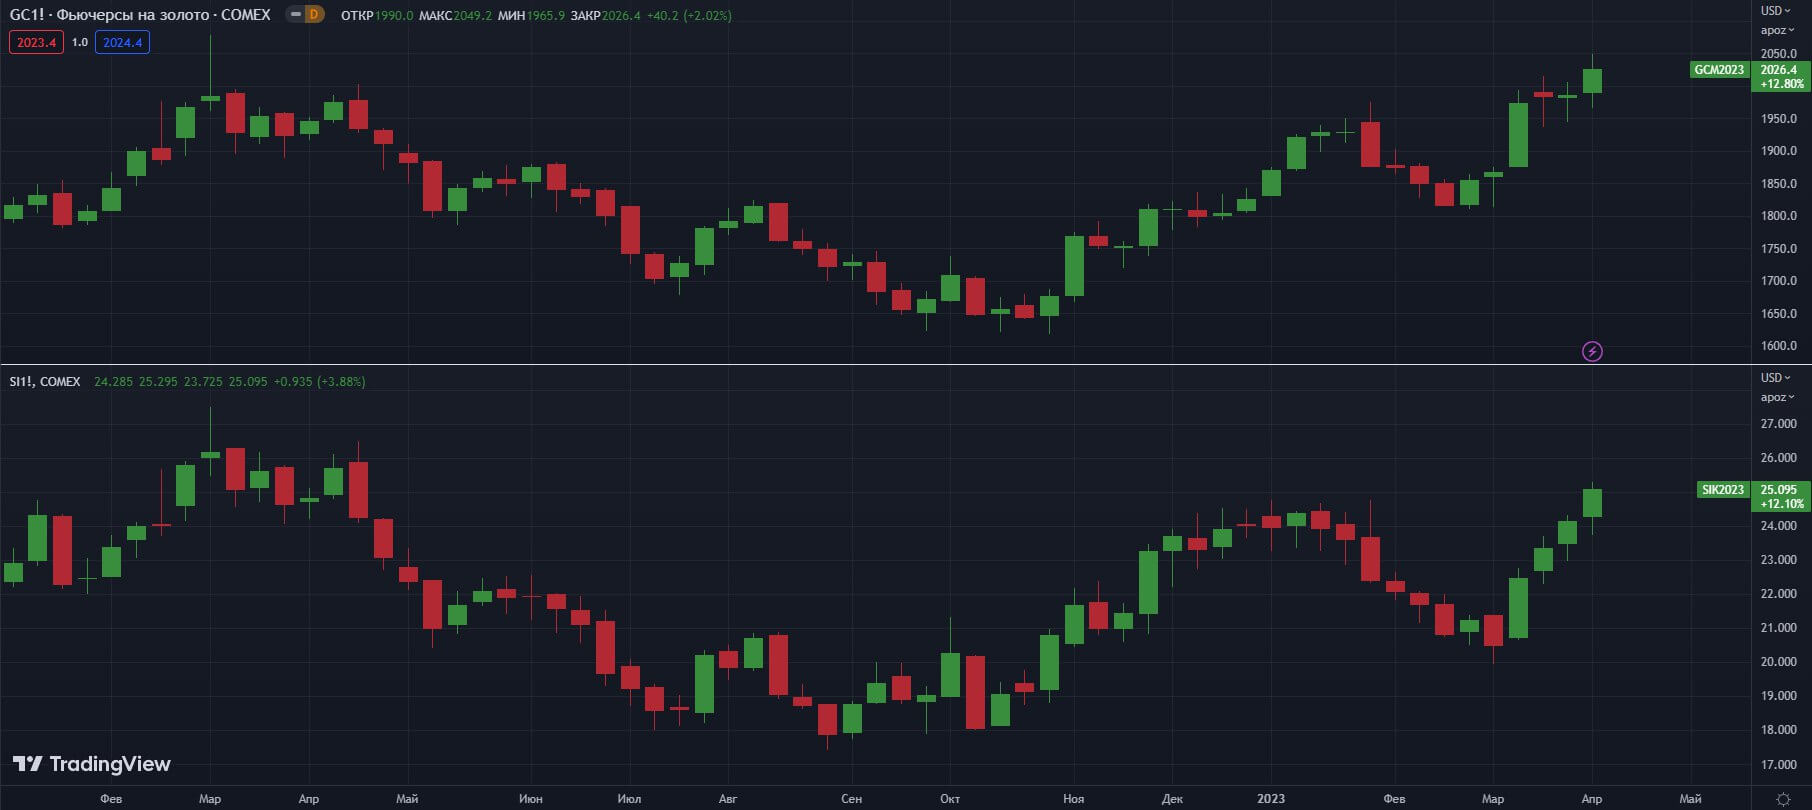Open chart settings gear icon

pos(1783,799)
